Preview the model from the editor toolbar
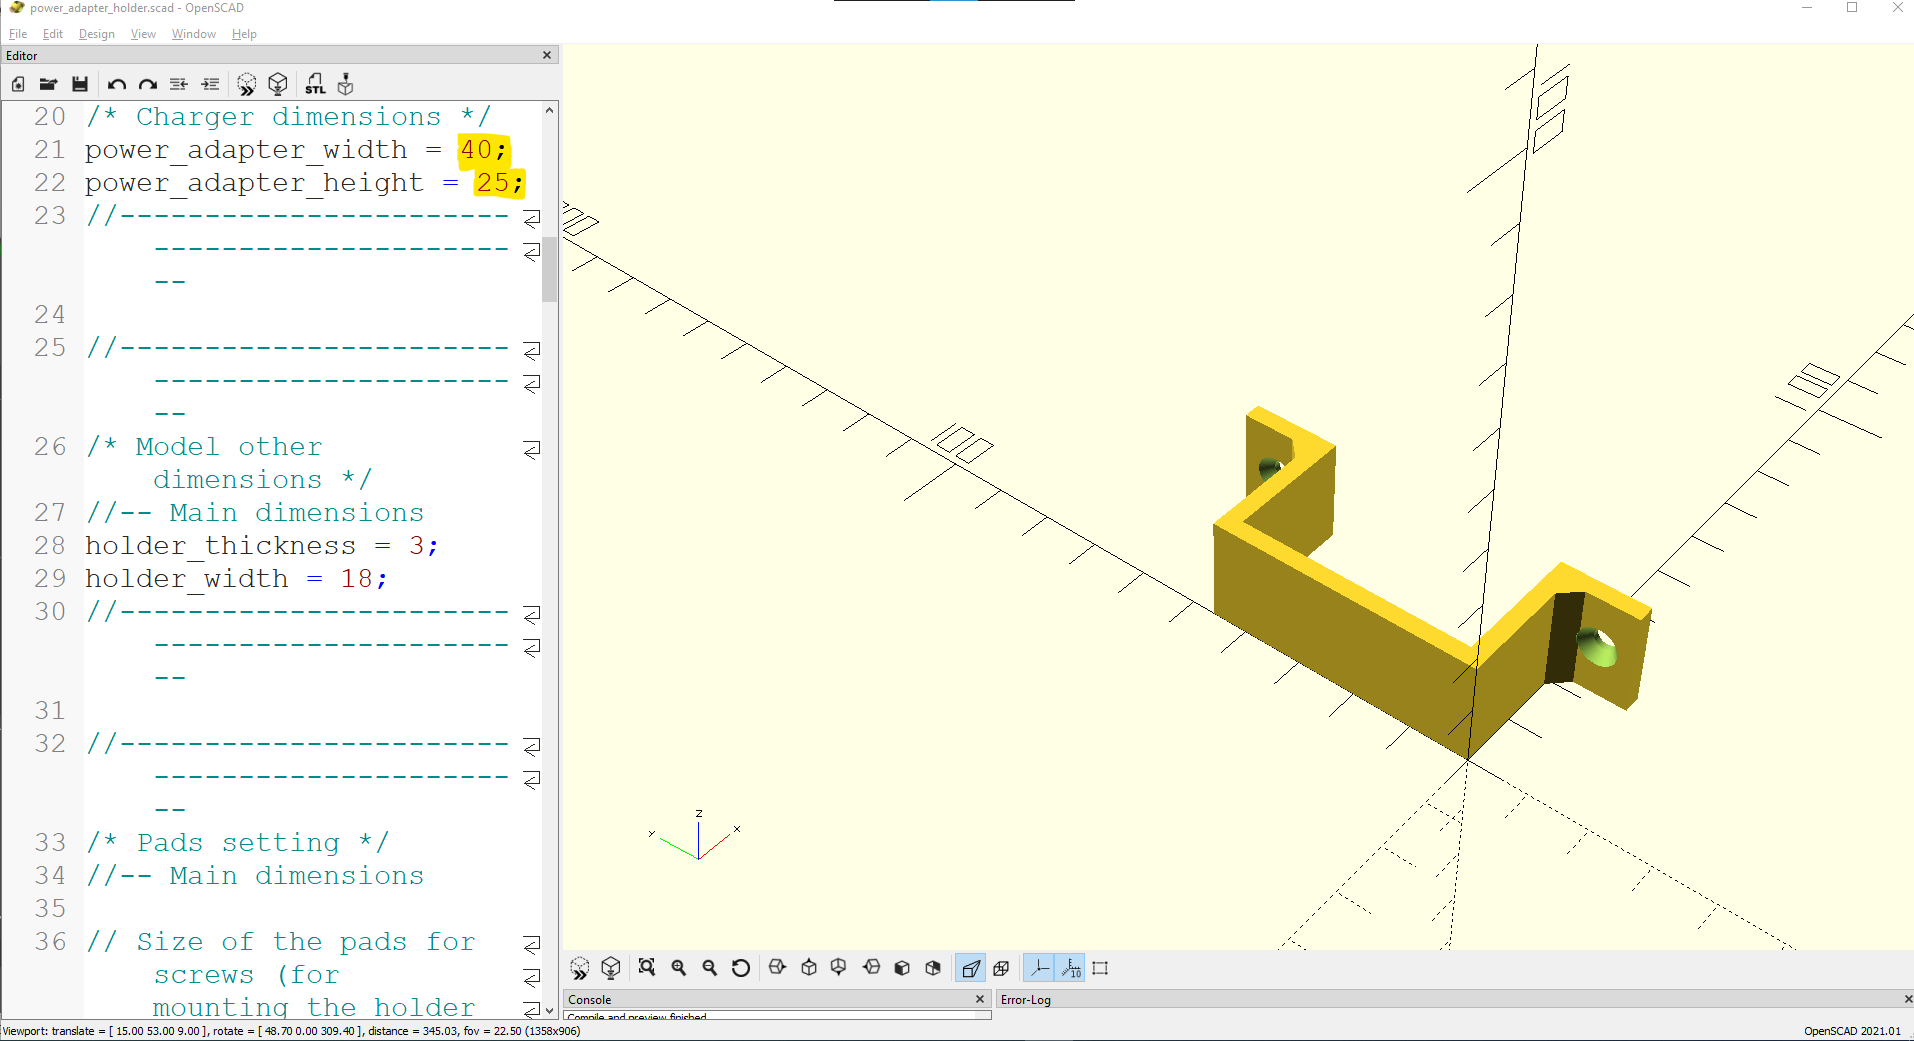Screen dimensions: 1914x1041 coord(246,84)
